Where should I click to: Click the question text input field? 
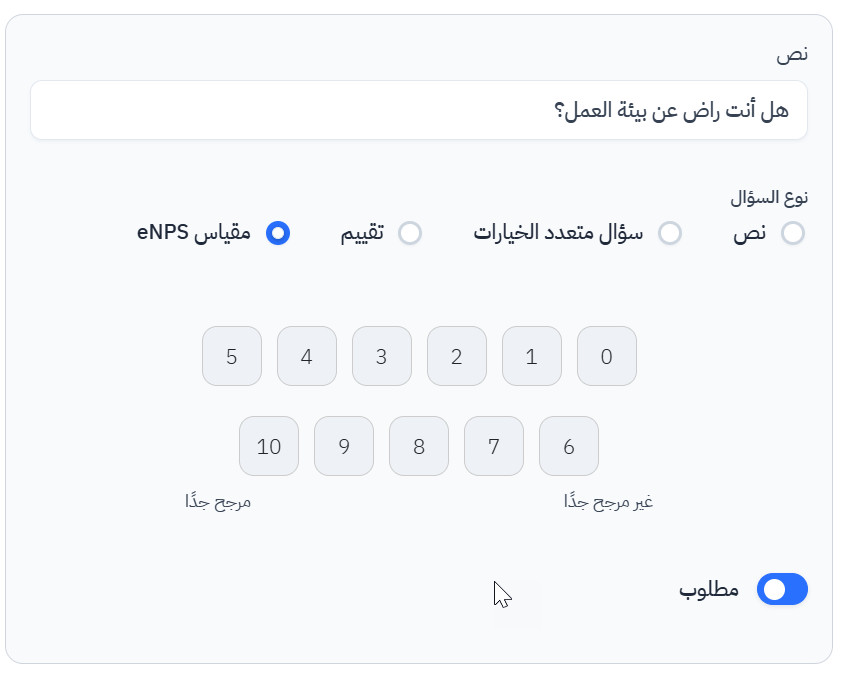click(x=419, y=110)
